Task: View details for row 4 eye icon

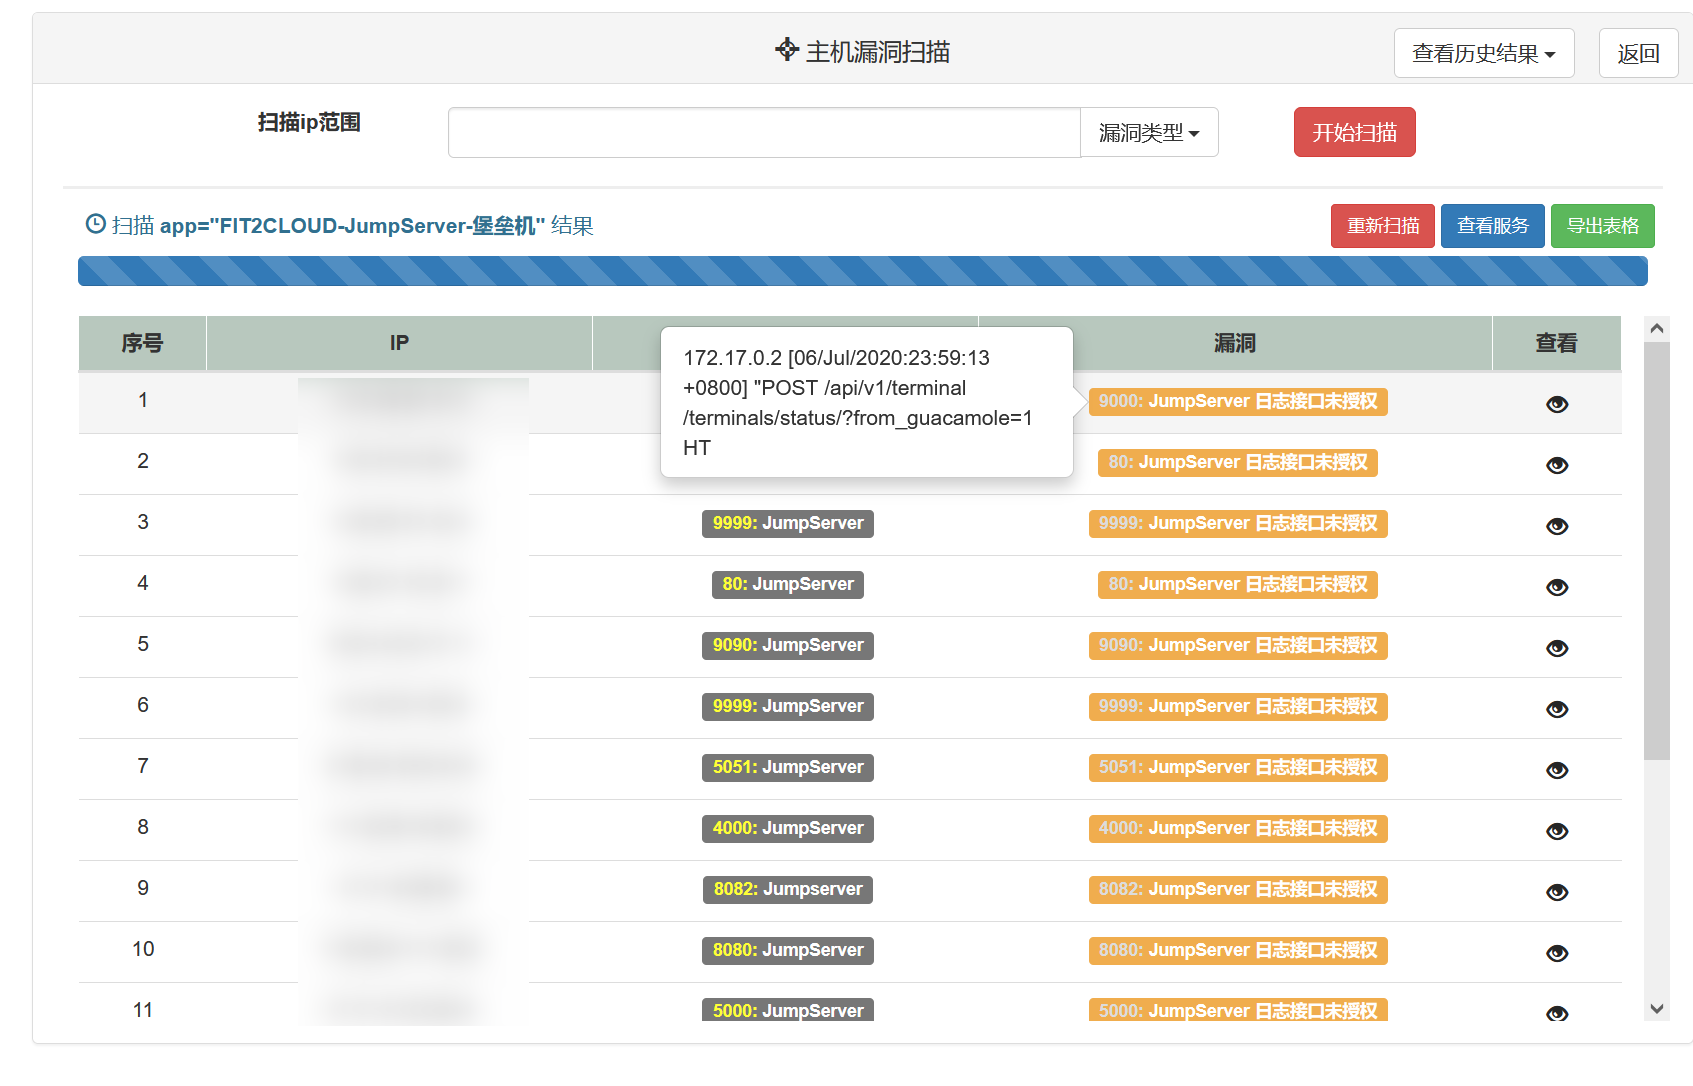Action: 1556,587
